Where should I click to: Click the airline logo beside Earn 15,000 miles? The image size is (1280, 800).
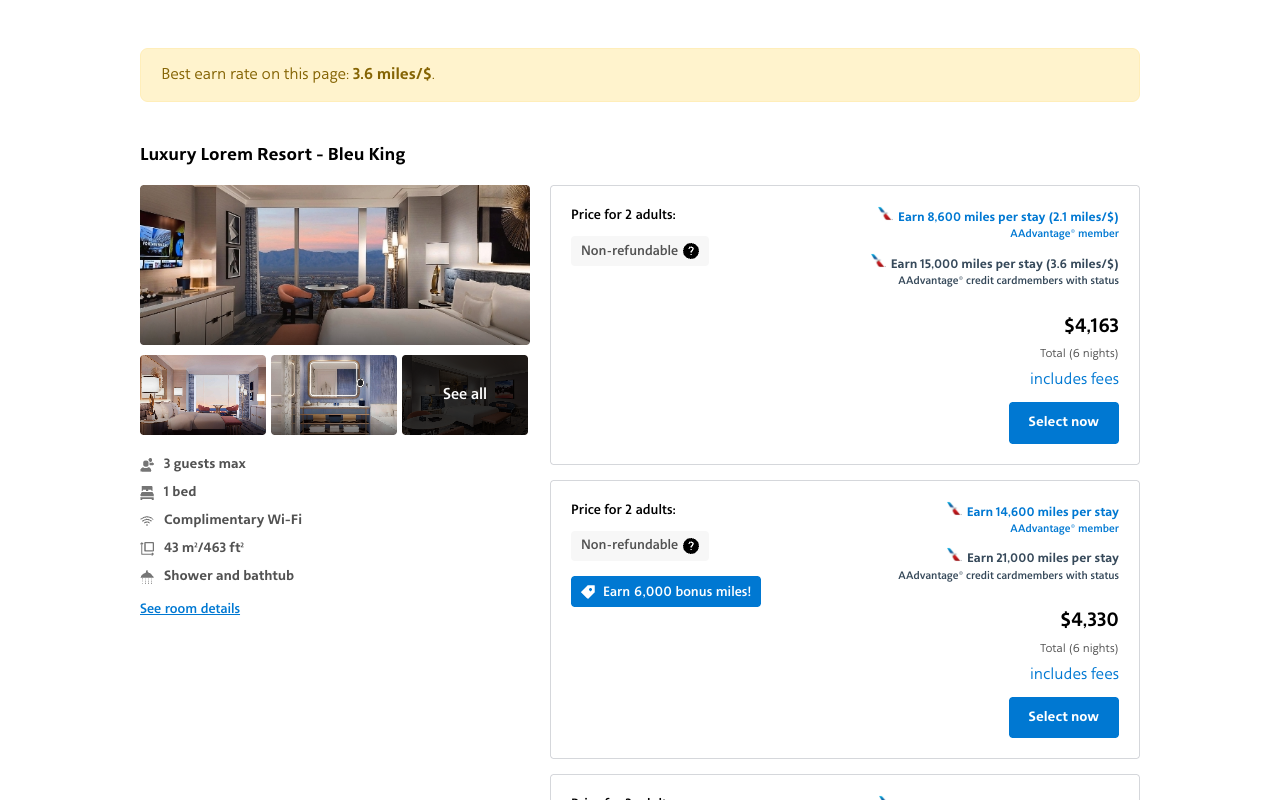click(878, 261)
